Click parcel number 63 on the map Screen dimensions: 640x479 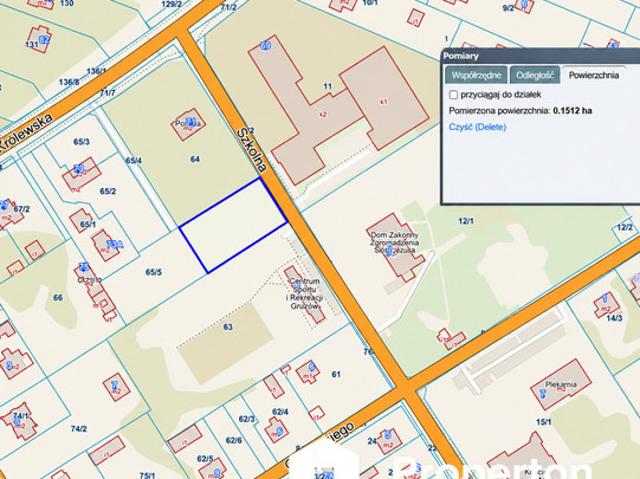(x=228, y=327)
